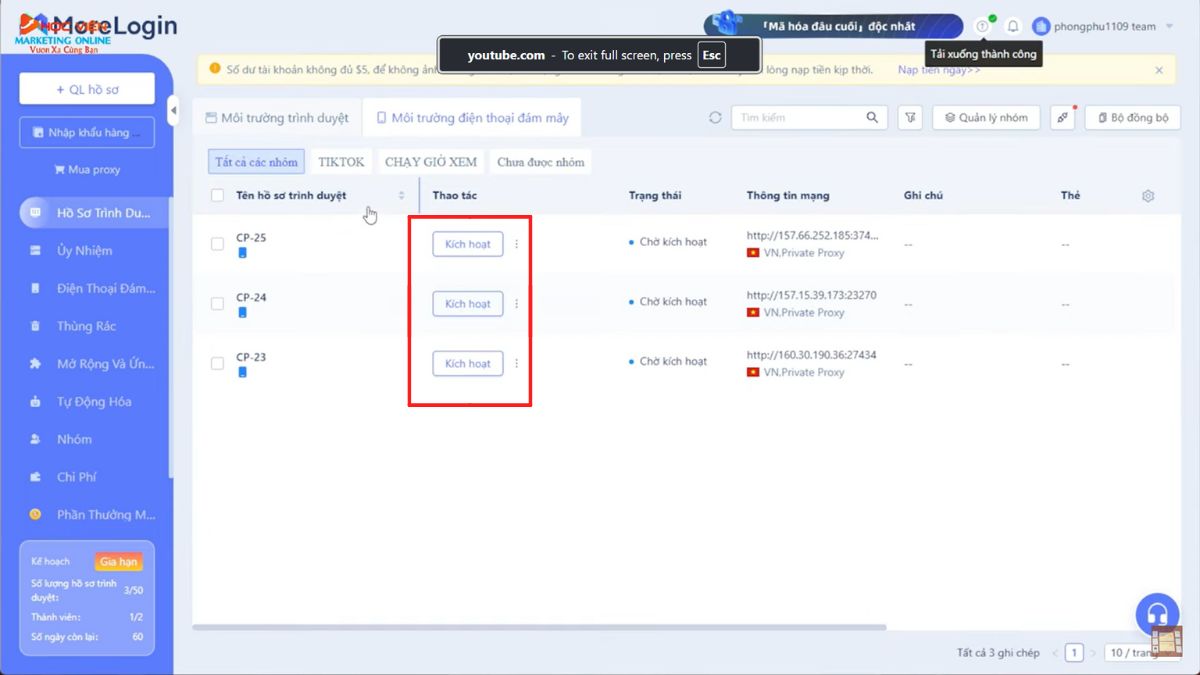The image size is (1200, 675).
Task: Click Kích hoạt button for CP-23
Action: (x=468, y=364)
